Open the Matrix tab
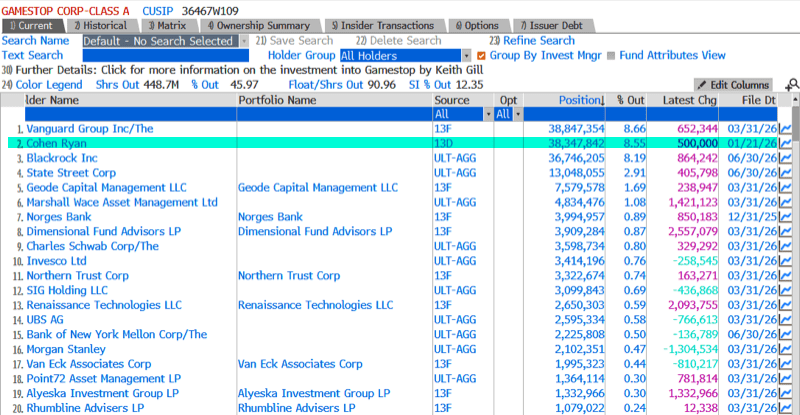The image size is (800, 415). 167,26
